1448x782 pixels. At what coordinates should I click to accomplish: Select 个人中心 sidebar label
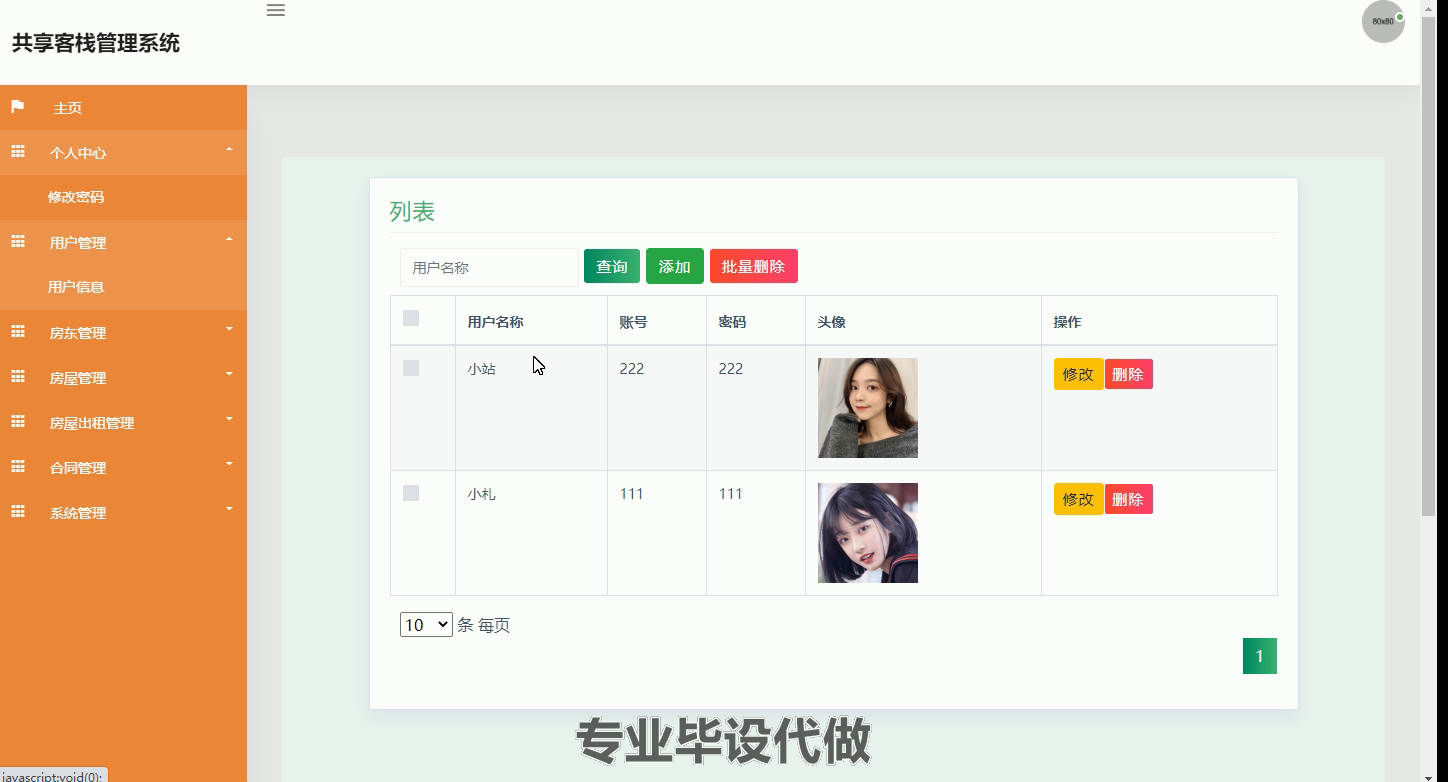tap(78, 153)
